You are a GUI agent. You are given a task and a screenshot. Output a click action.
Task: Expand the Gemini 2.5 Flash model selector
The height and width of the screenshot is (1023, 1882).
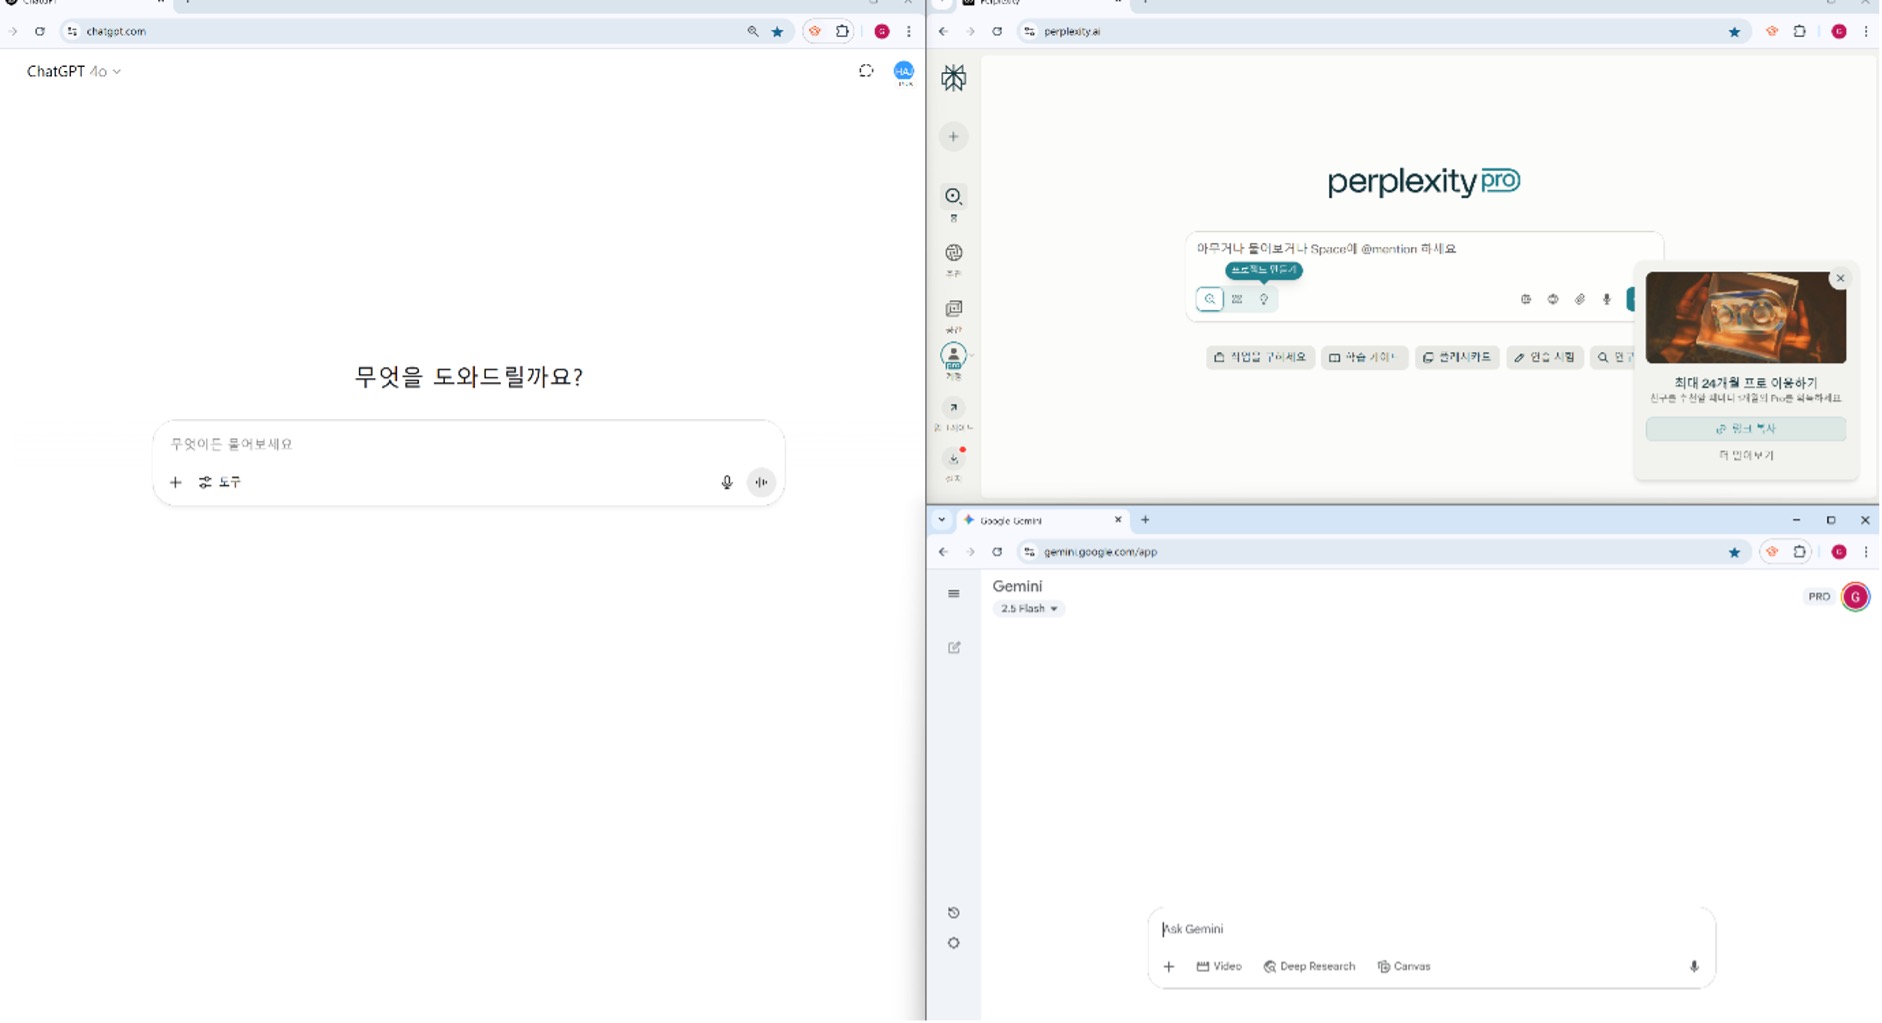click(x=1028, y=609)
